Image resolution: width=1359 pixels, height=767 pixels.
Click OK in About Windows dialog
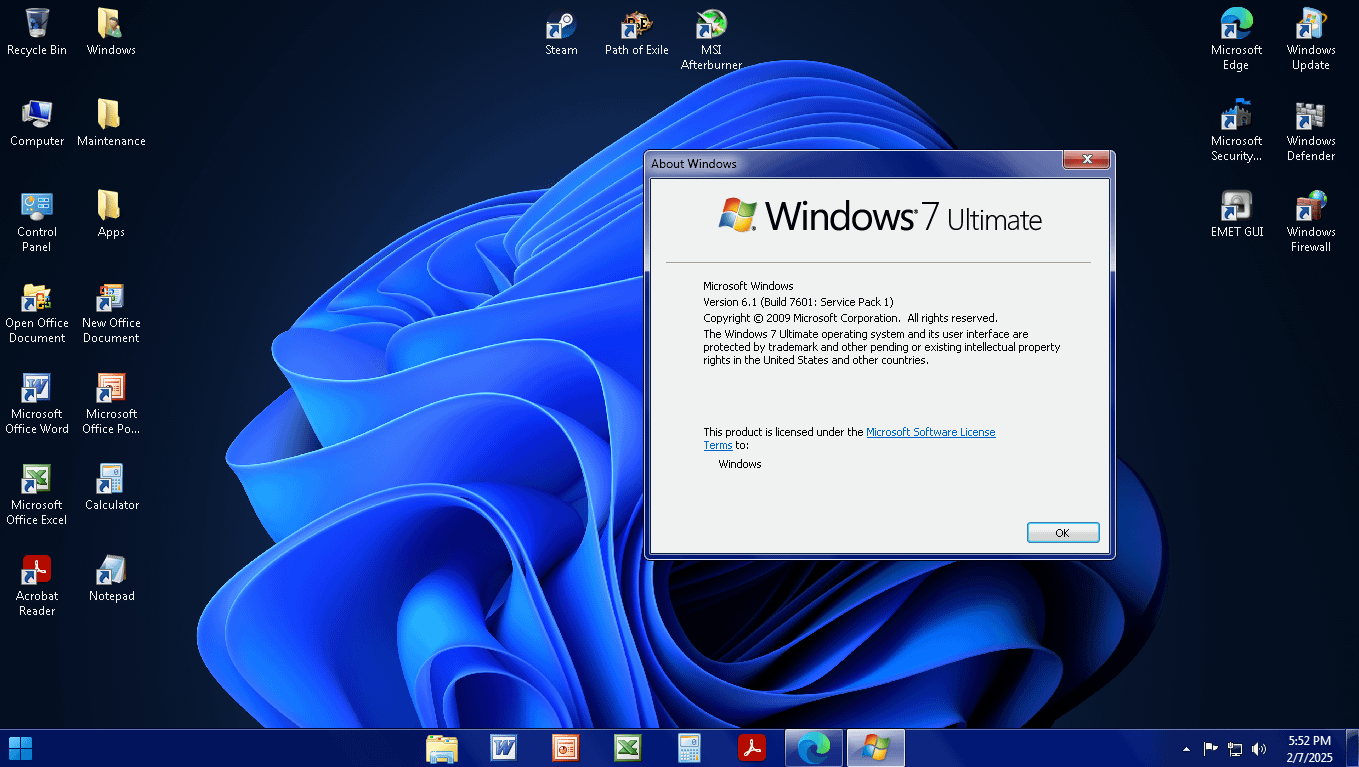tap(1062, 533)
